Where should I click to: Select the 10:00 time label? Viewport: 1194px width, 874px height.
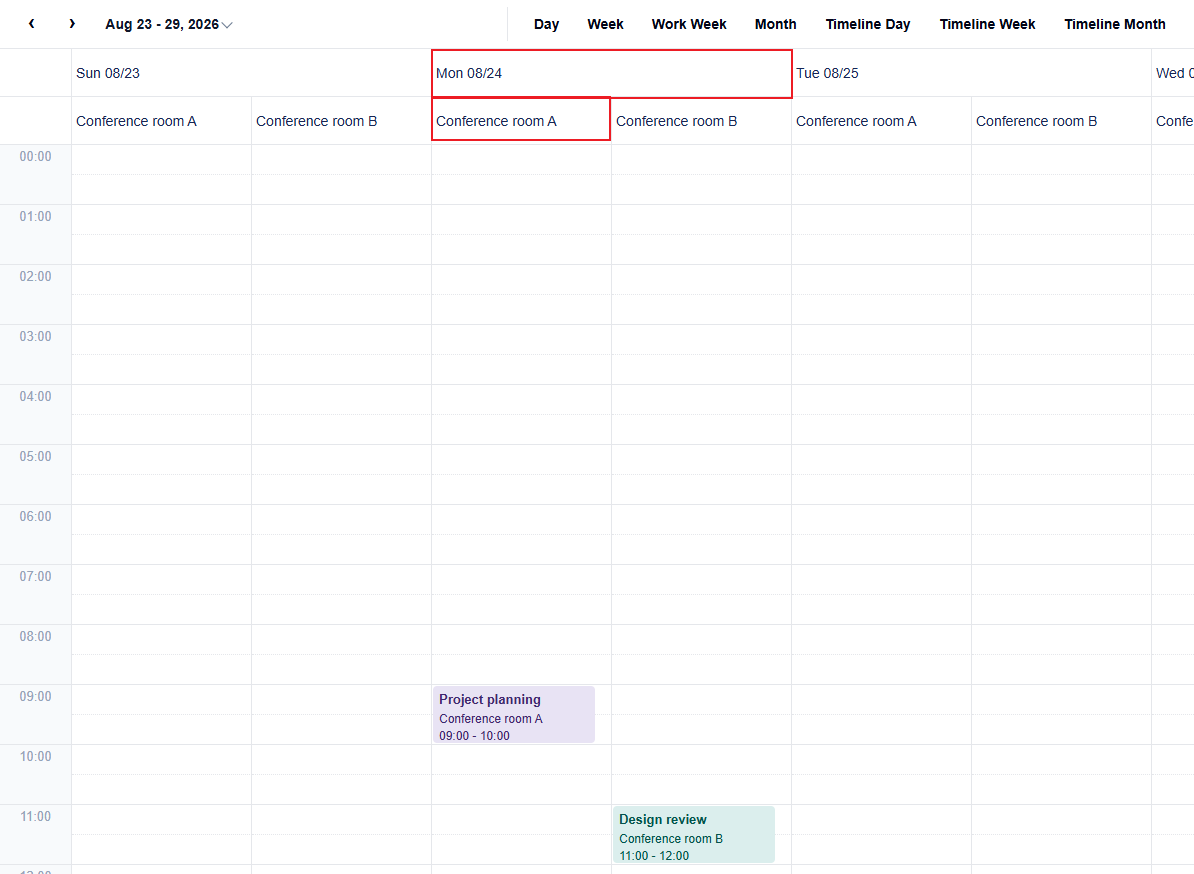pos(36,757)
